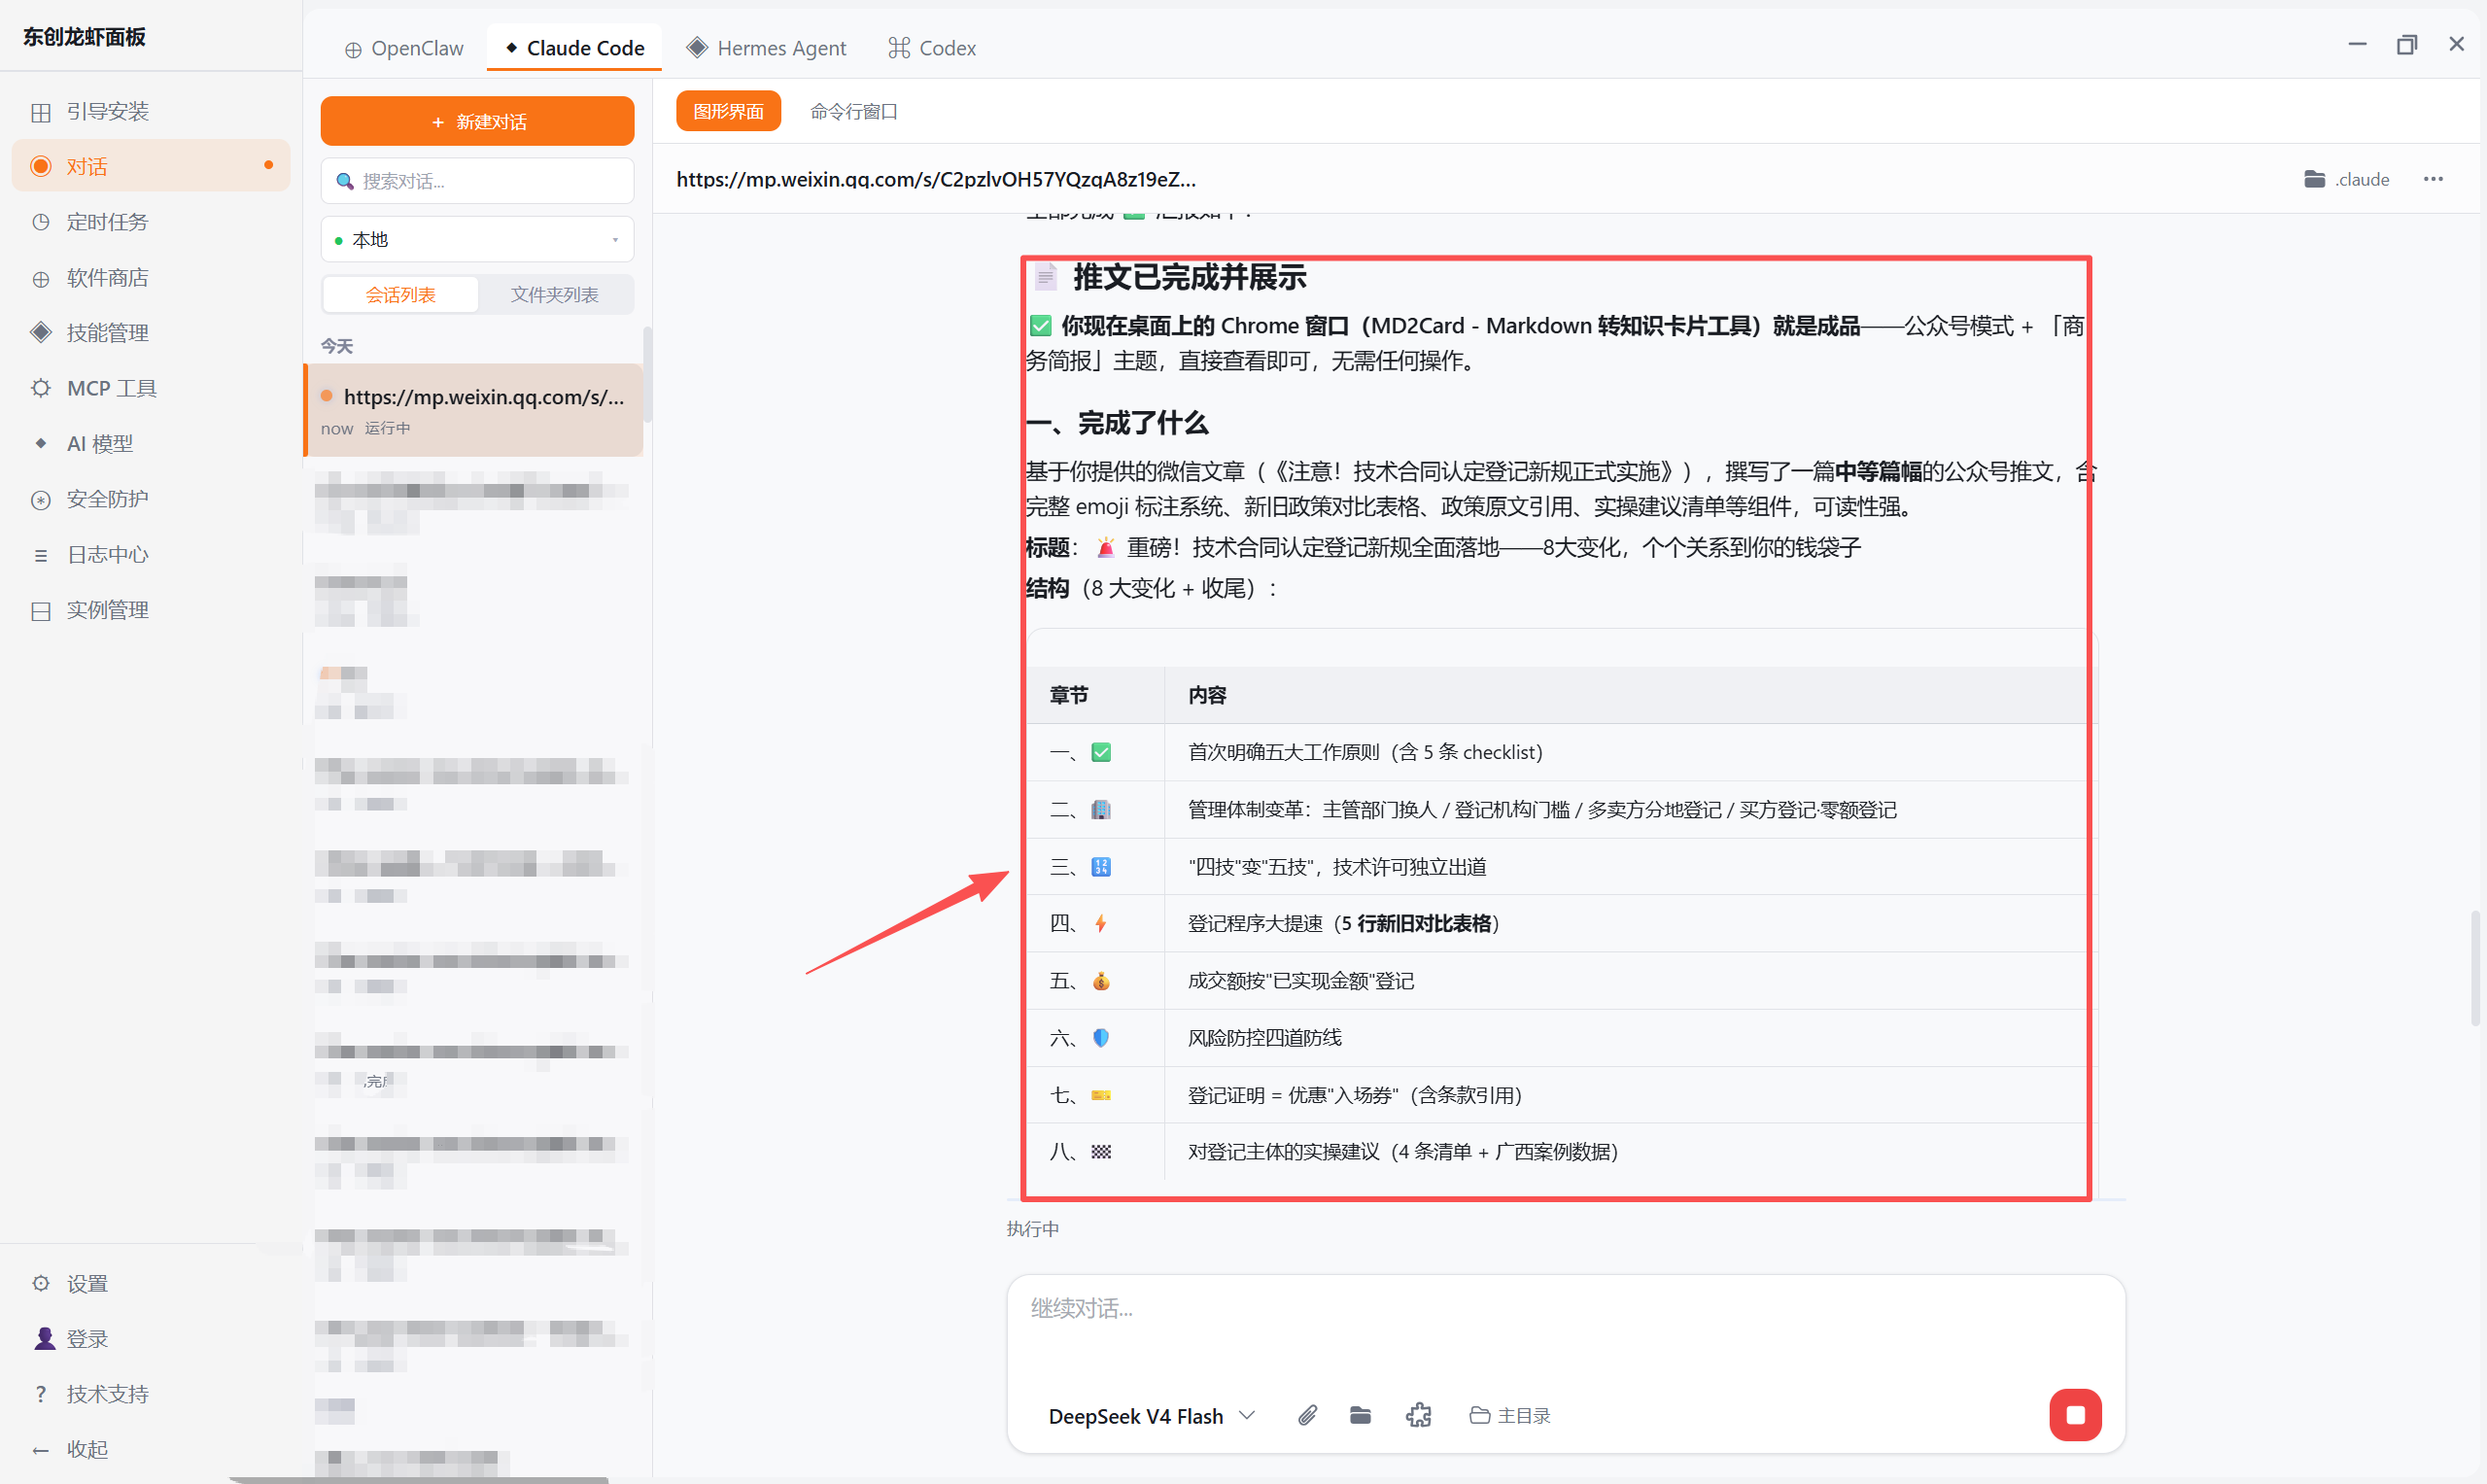The width and height of the screenshot is (2487, 1484).
Task: Click row 登记证明 = 优惠"入场券"
Action: [x=1354, y=1095]
